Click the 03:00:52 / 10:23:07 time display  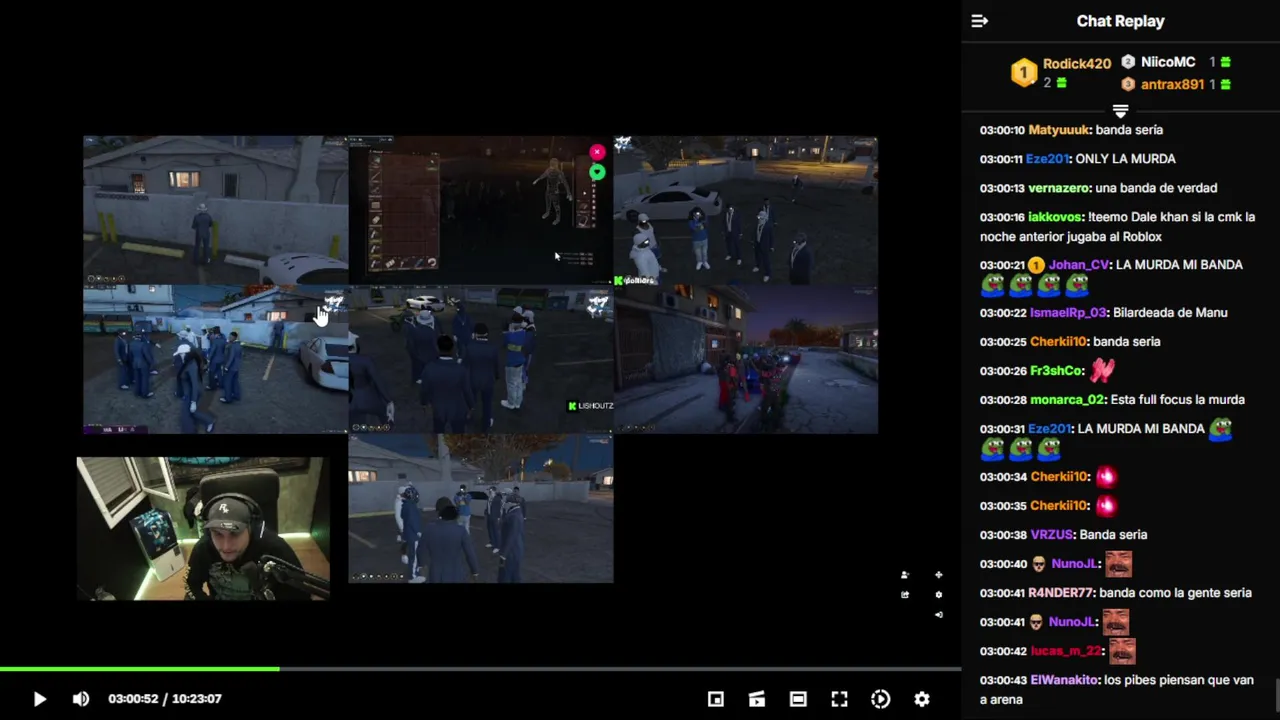pyautogui.click(x=165, y=699)
